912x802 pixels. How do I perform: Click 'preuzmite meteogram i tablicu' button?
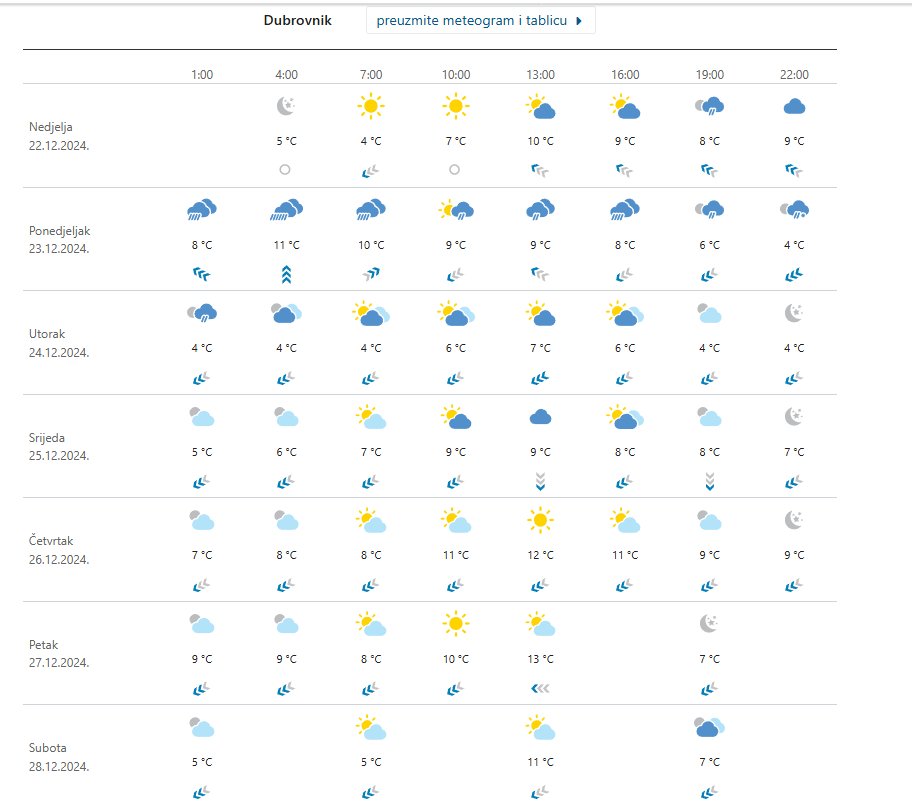(x=480, y=20)
